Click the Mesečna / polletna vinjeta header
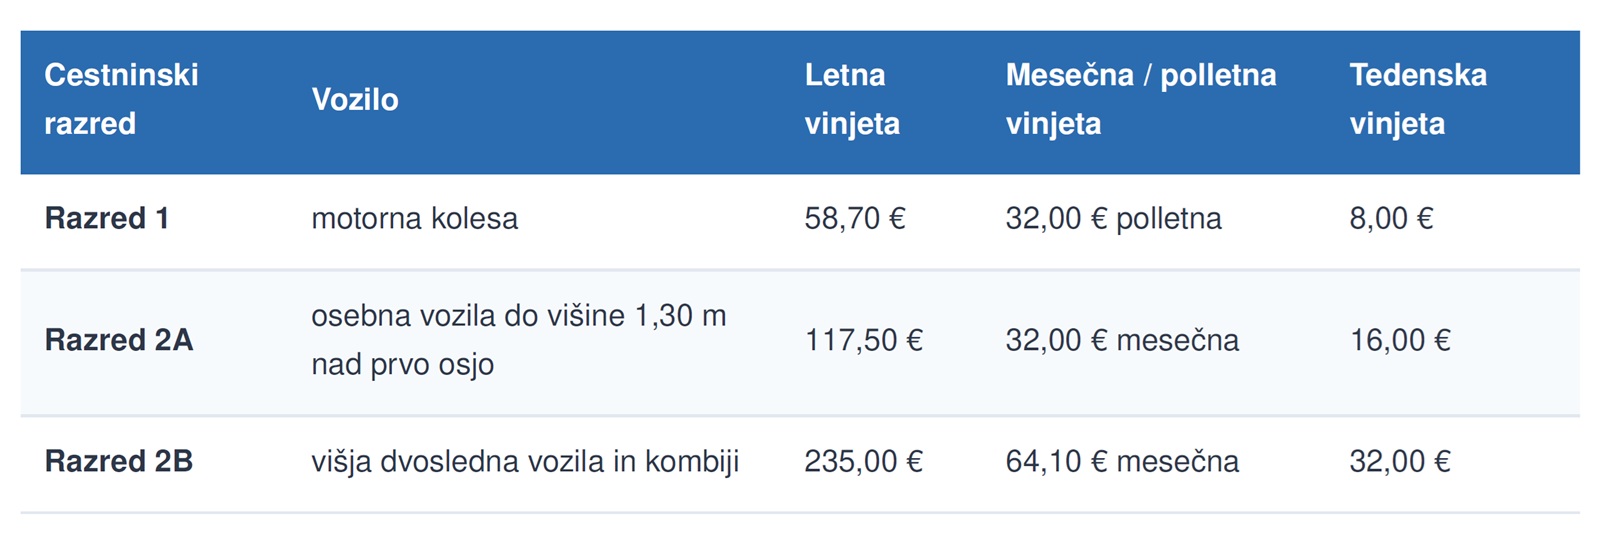This screenshot has height=548, width=1602. [1141, 99]
